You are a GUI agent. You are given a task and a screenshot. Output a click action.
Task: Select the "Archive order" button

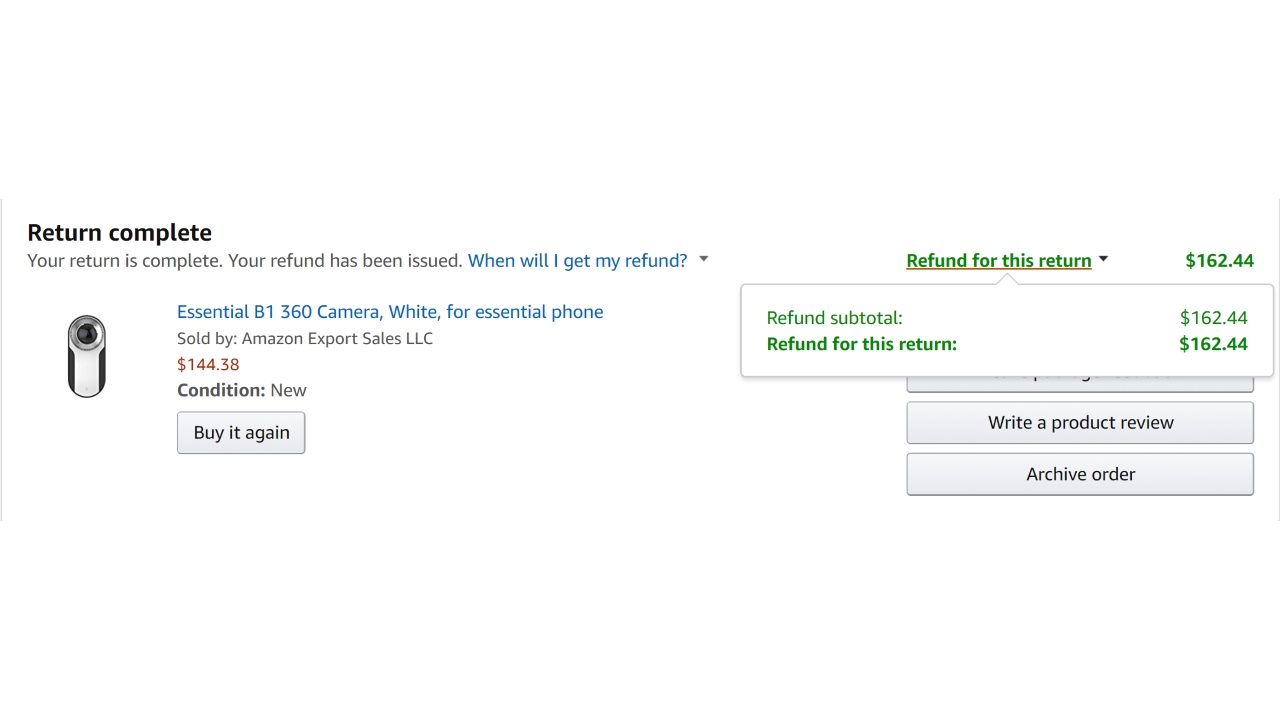tap(1080, 475)
